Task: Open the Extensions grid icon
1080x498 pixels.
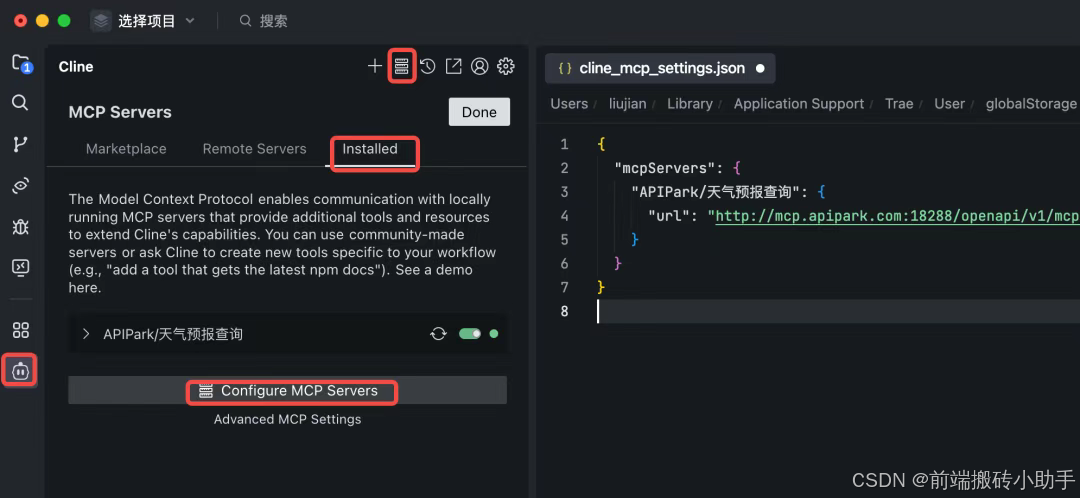Action: coord(21,330)
